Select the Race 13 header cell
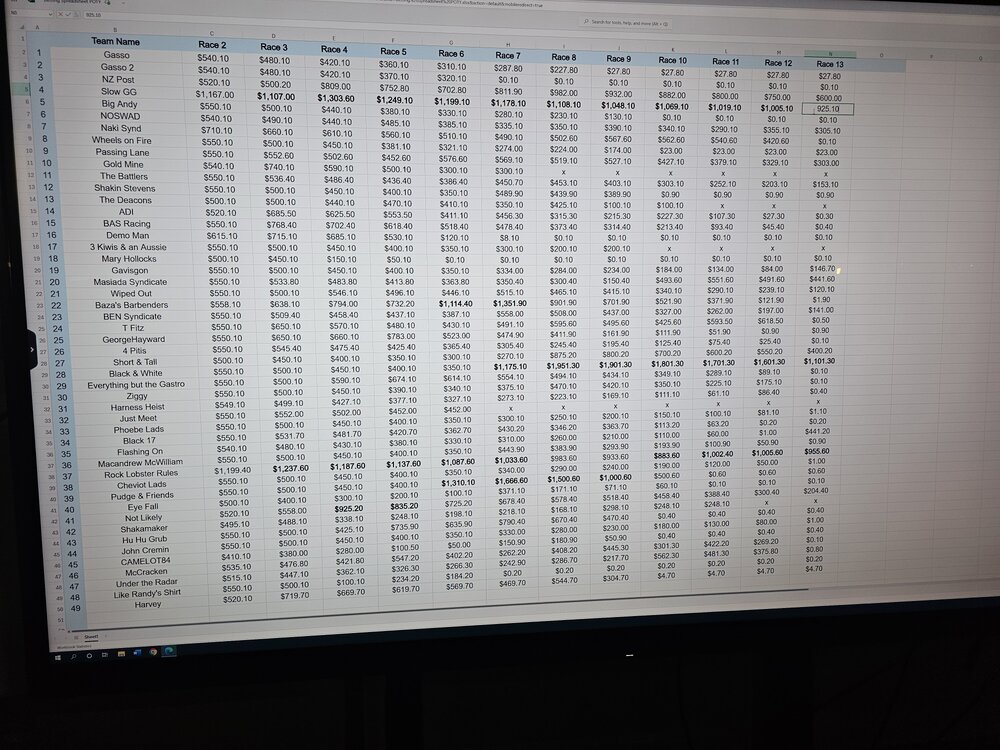The height and width of the screenshot is (750, 1000). [x=829, y=63]
